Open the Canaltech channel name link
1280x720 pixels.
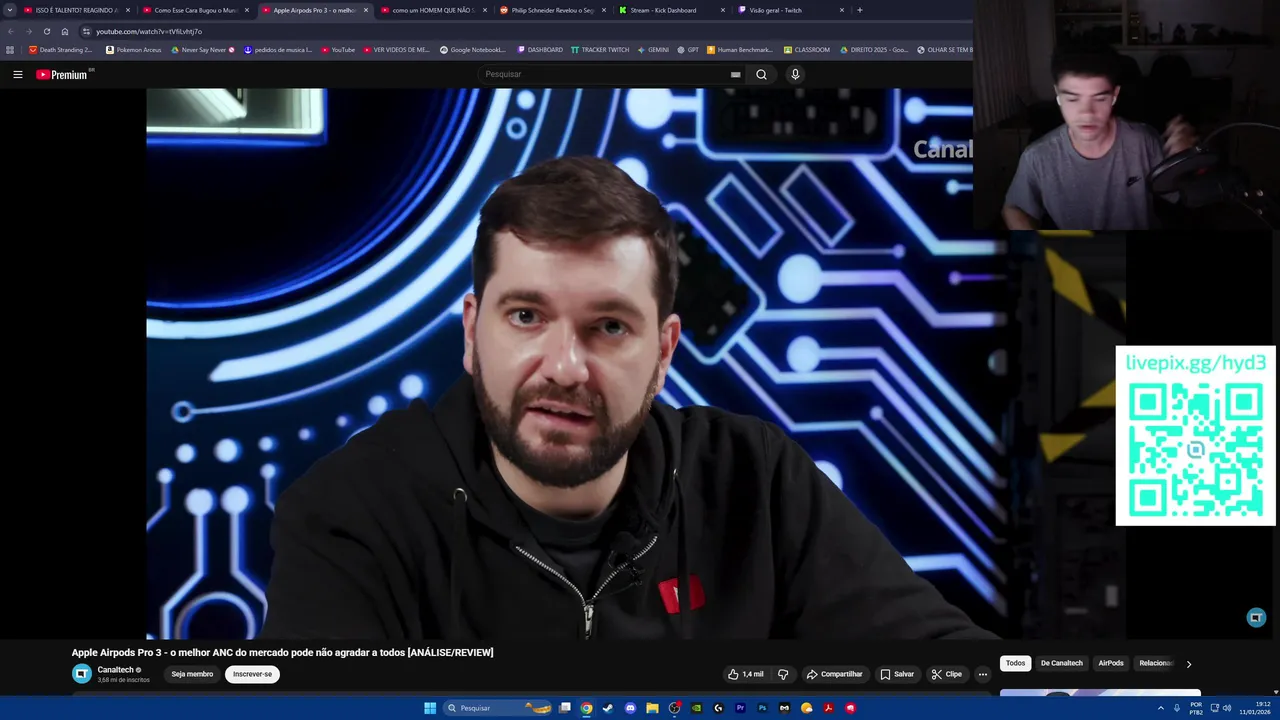(115, 670)
